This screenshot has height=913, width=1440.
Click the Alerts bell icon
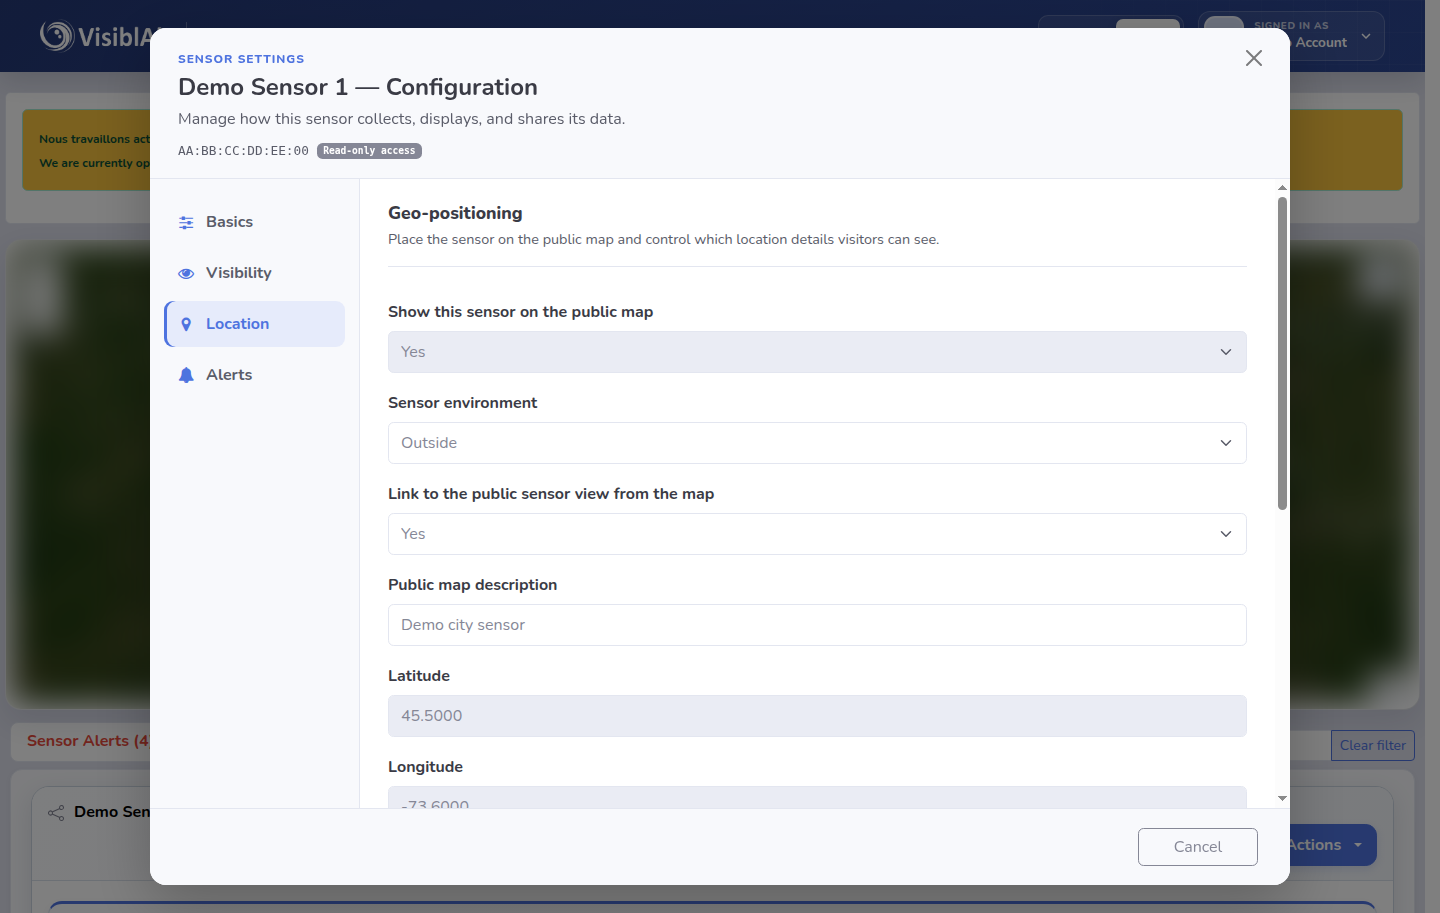(186, 375)
